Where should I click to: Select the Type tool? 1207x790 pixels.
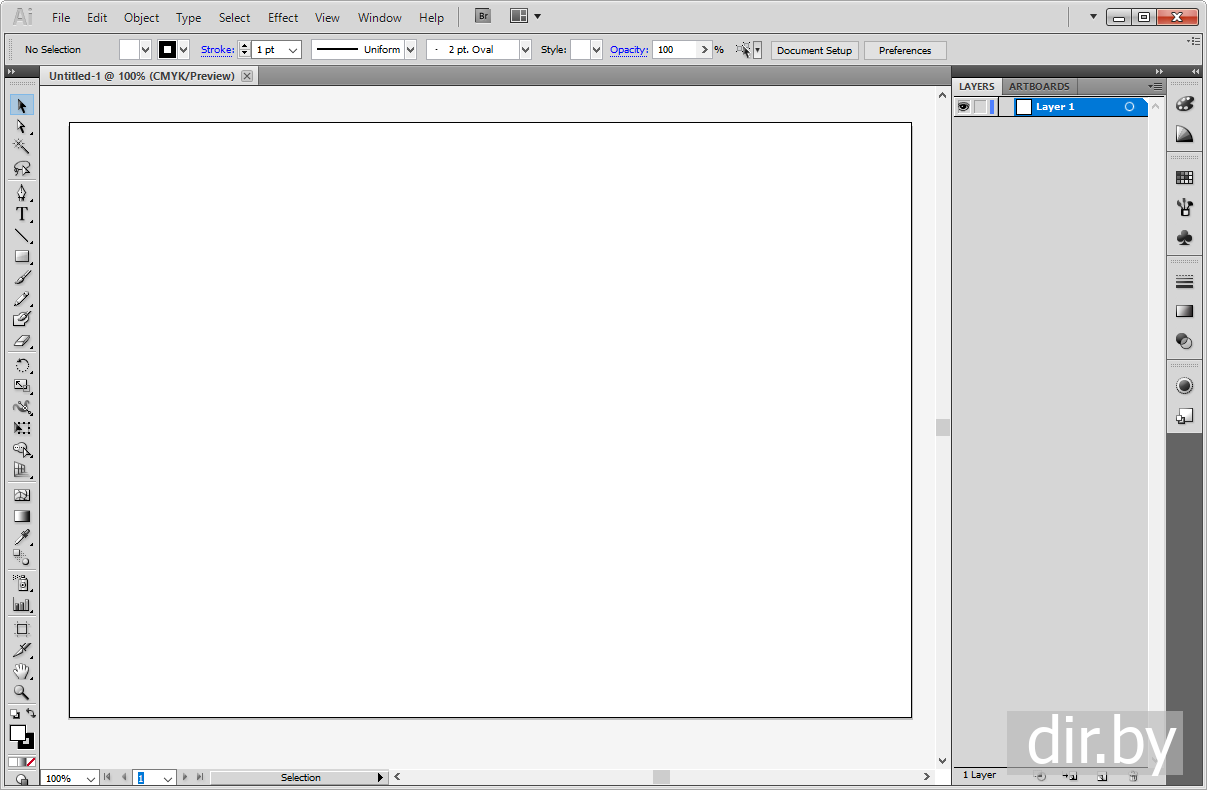tap(21, 214)
